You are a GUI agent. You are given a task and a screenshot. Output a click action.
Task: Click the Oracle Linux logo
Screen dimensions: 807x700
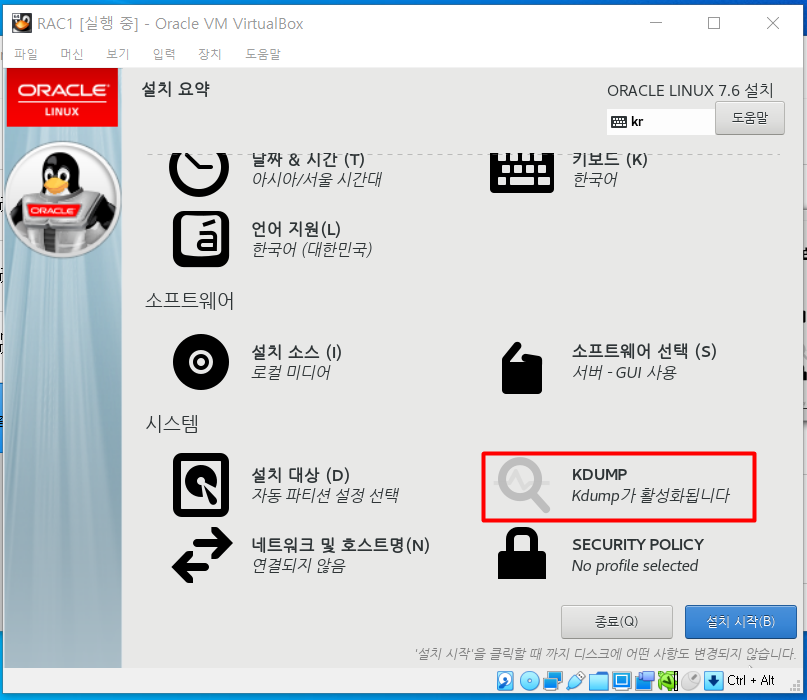coord(62,98)
